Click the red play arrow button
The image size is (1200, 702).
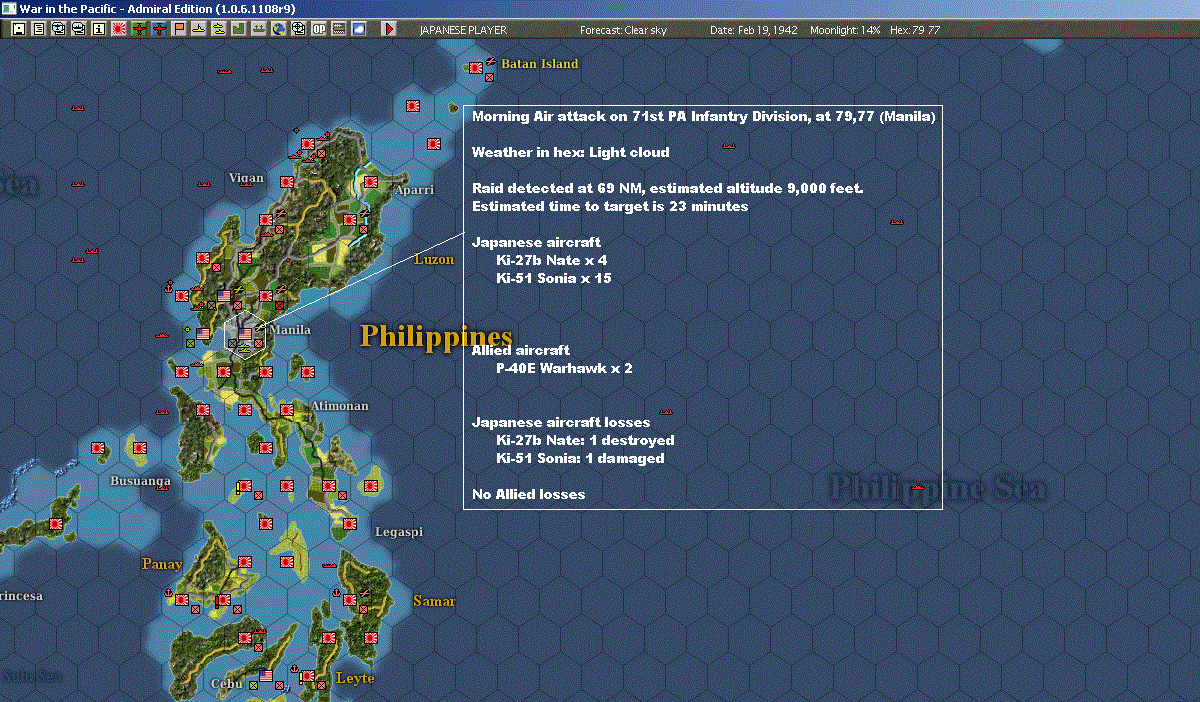389,29
